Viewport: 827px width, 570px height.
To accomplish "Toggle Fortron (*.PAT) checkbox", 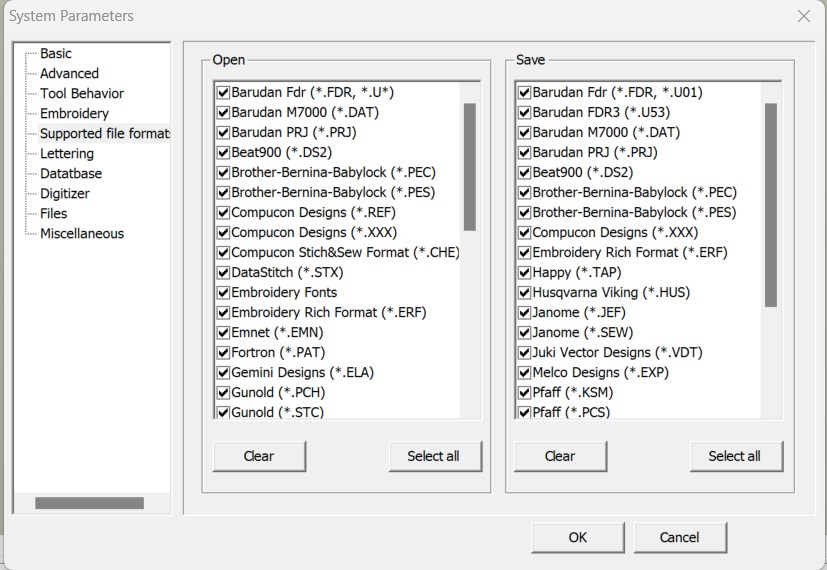I will coord(223,353).
